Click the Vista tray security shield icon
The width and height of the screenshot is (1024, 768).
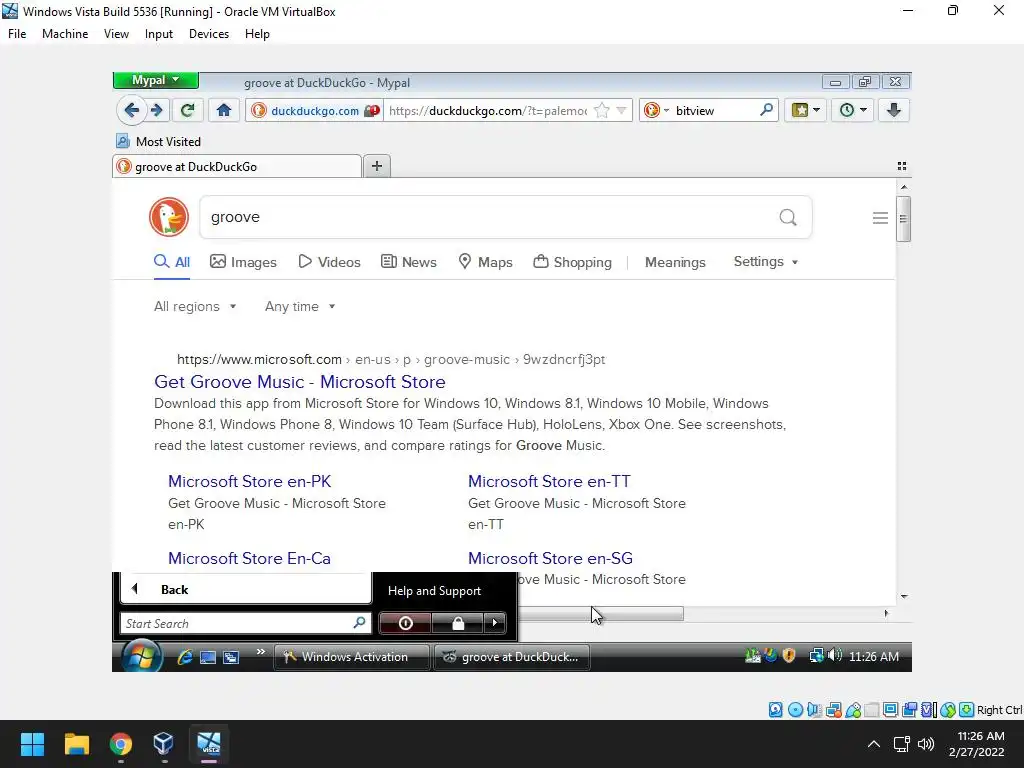(x=789, y=656)
